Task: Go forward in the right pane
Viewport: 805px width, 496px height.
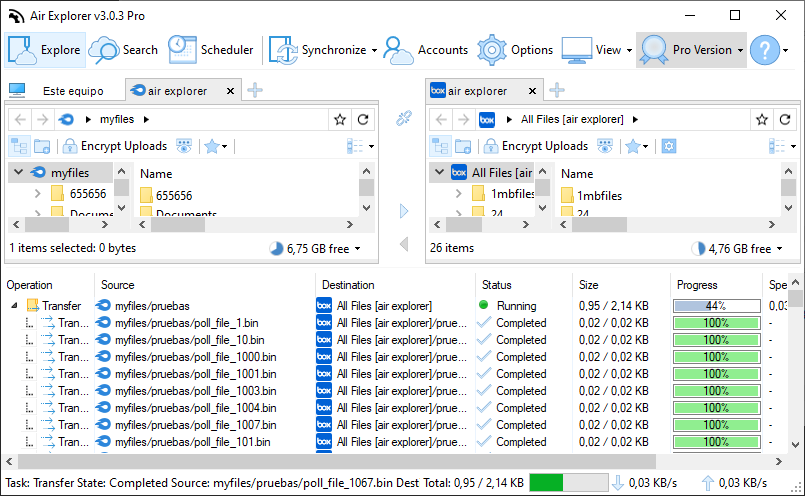Action: pos(464,120)
